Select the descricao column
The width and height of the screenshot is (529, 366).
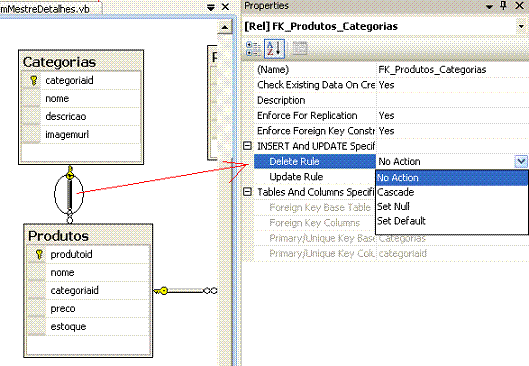(x=65, y=116)
